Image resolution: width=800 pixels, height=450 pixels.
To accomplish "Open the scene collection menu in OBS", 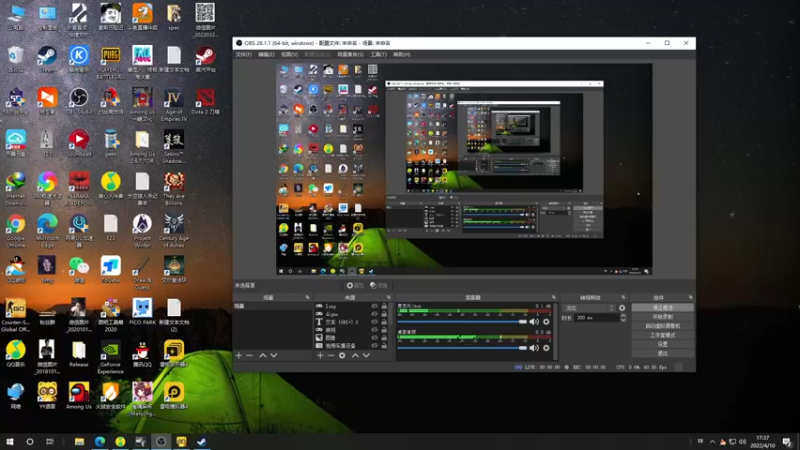I will 351,54.
